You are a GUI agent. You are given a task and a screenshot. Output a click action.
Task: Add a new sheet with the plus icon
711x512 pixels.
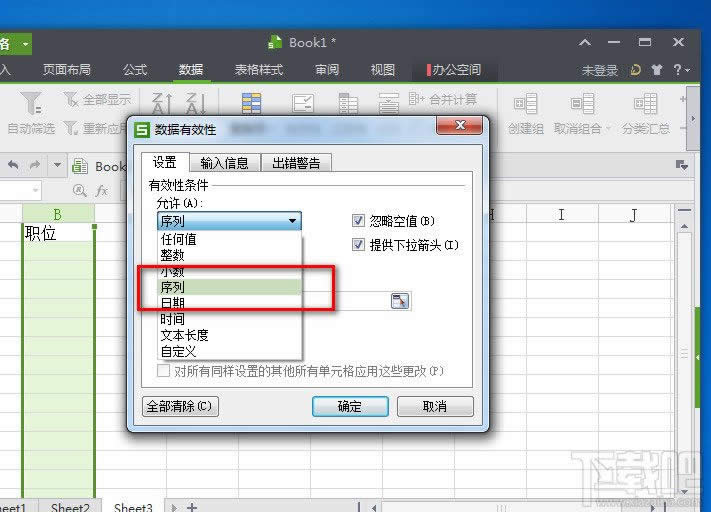tap(192, 507)
